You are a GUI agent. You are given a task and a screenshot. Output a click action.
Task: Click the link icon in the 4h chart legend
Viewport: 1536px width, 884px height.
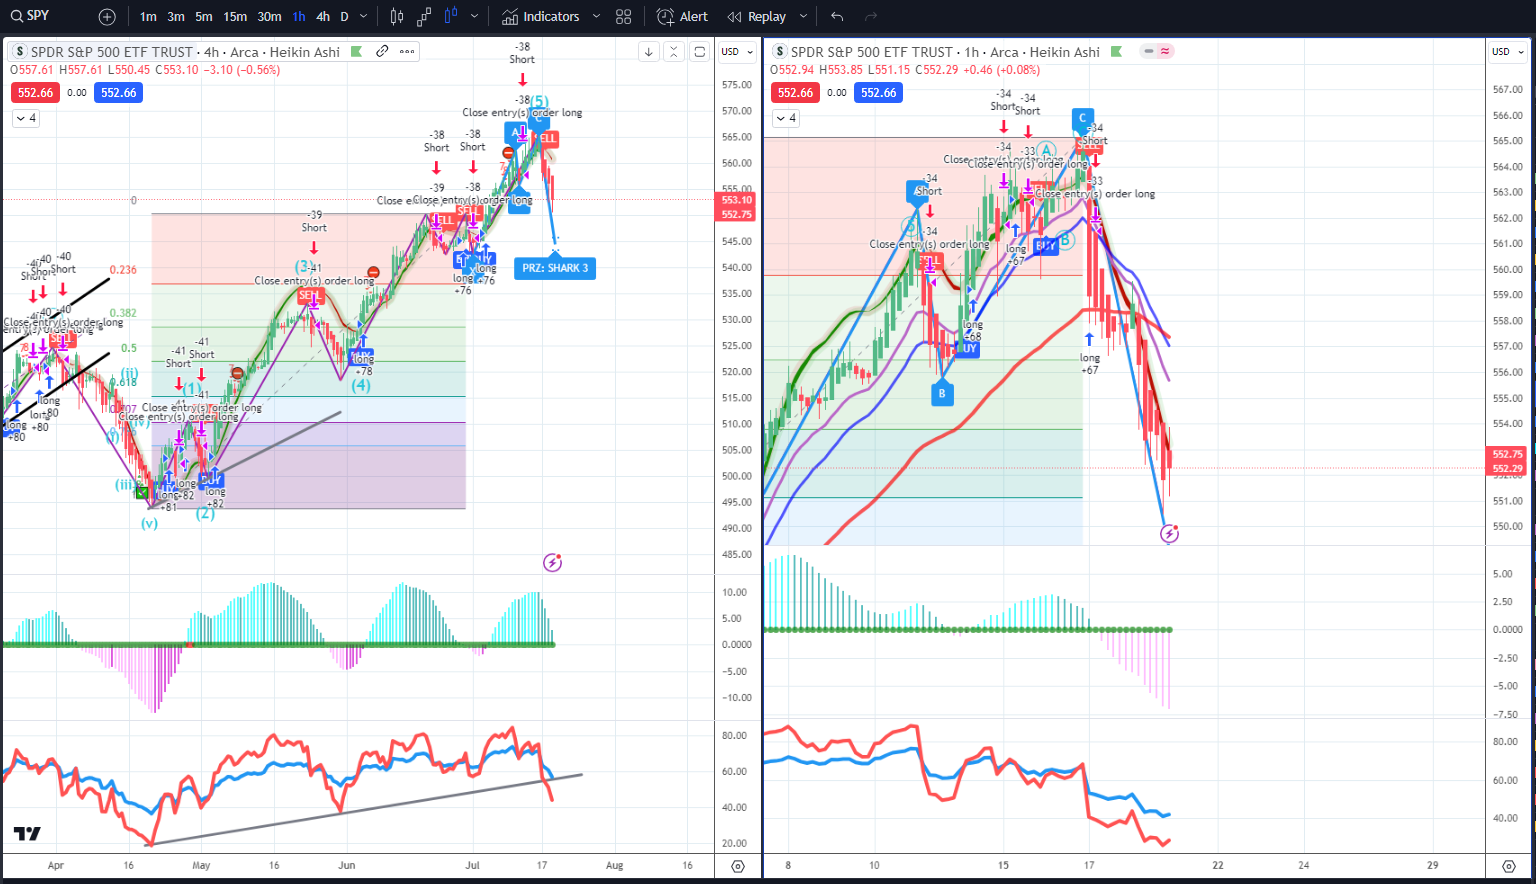(x=382, y=51)
